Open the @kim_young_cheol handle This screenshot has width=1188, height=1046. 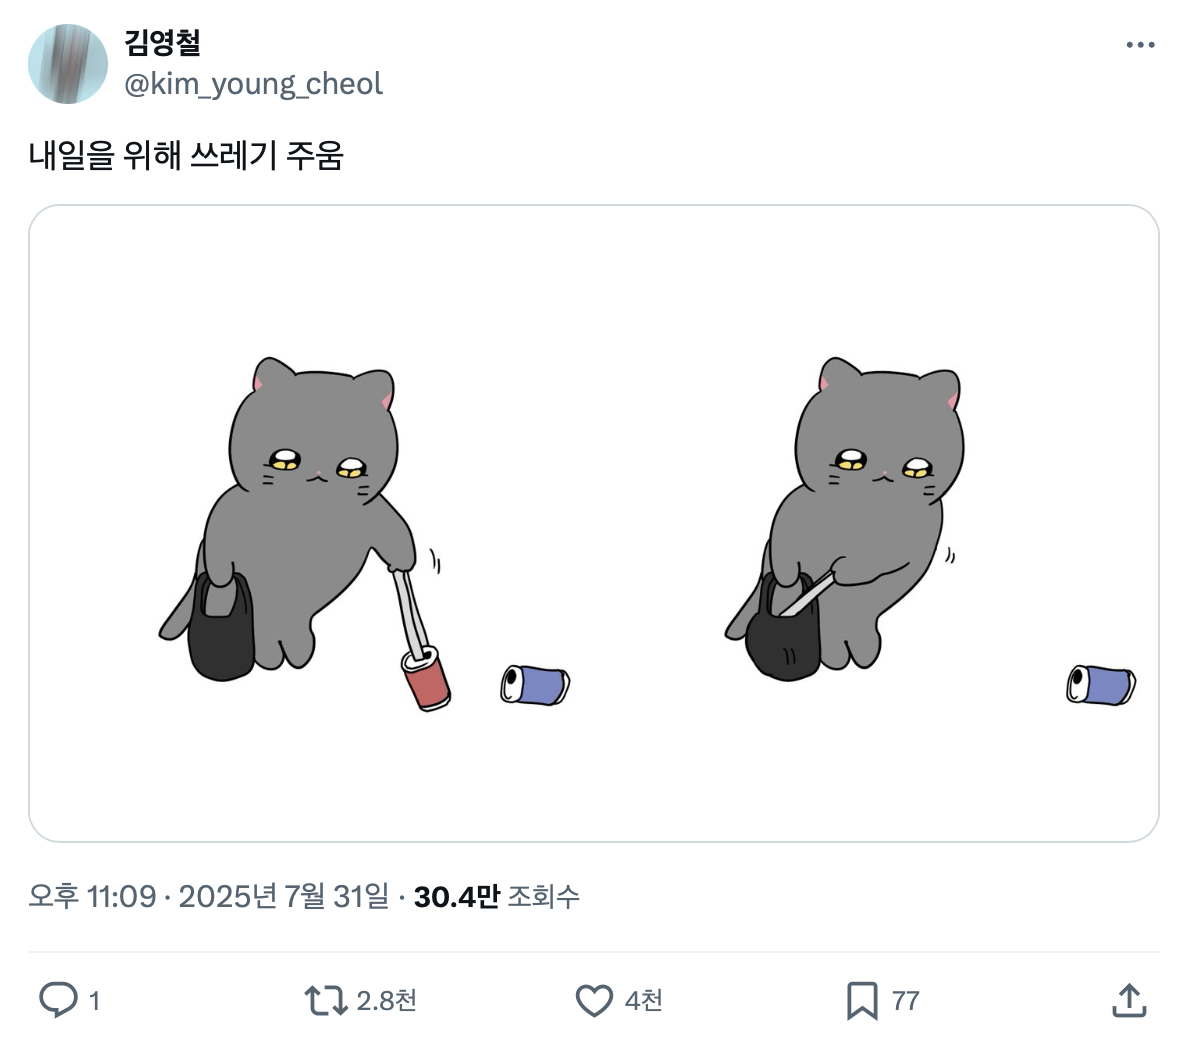(251, 84)
